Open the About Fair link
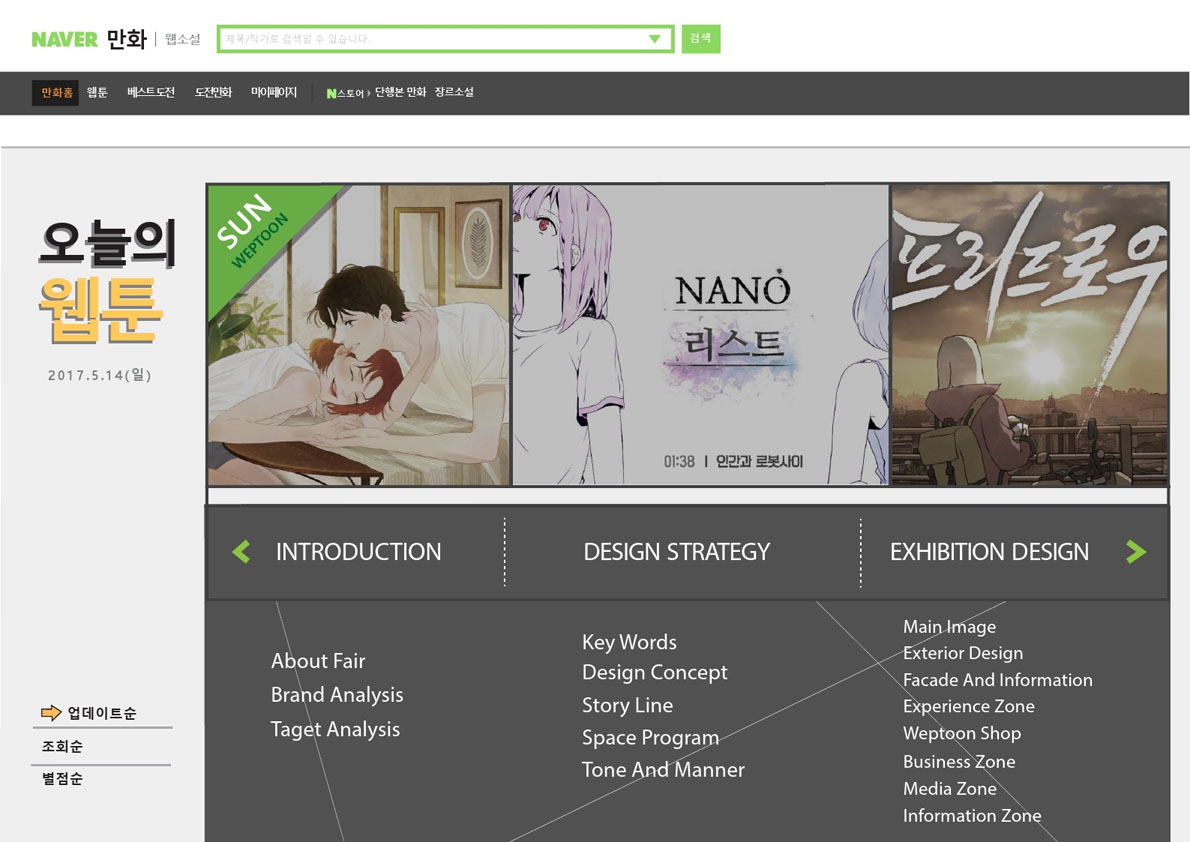 tap(318, 661)
